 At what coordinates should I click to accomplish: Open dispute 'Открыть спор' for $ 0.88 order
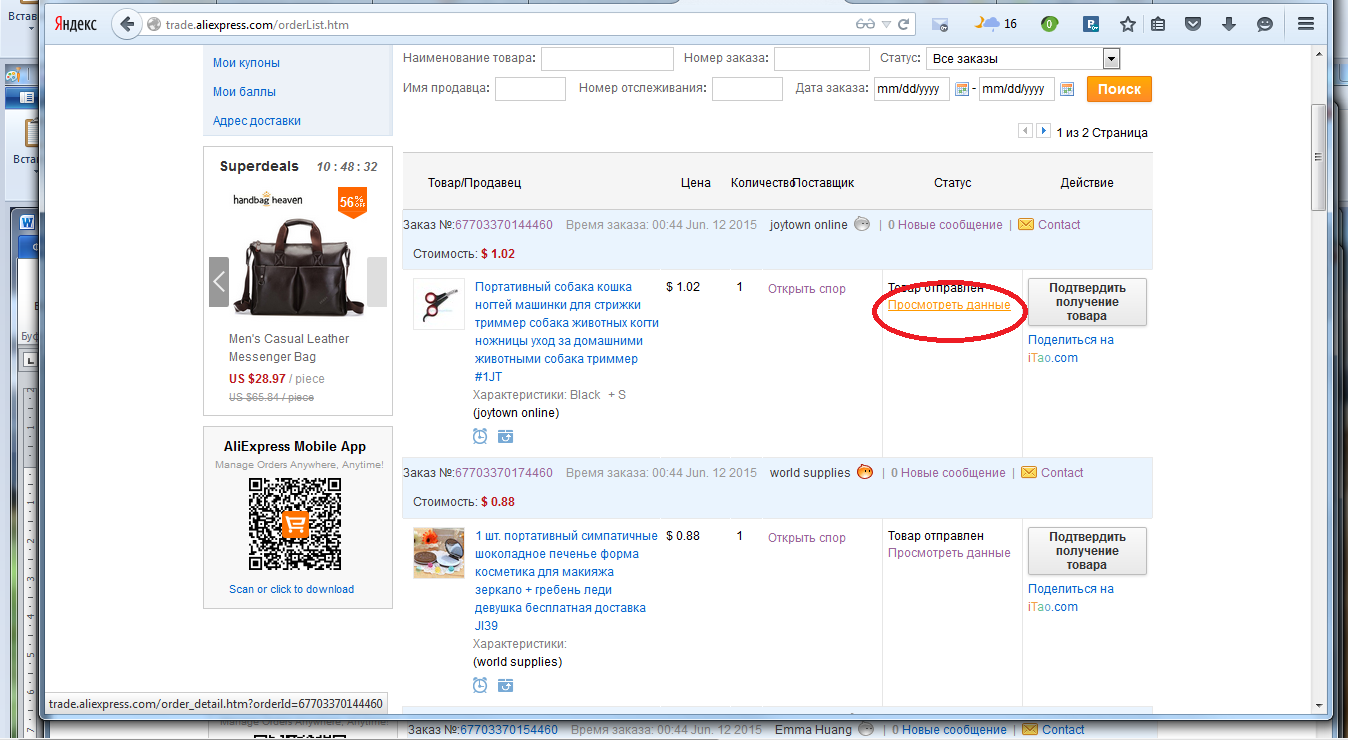point(807,538)
